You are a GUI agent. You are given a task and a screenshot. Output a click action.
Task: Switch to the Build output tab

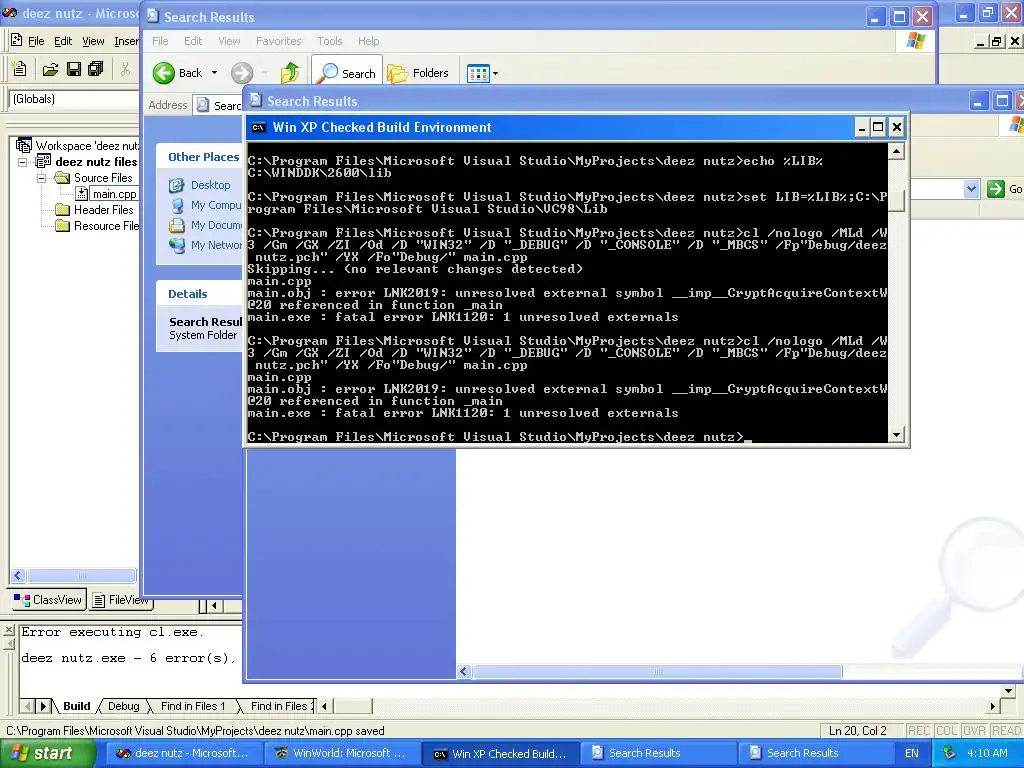coord(76,706)
